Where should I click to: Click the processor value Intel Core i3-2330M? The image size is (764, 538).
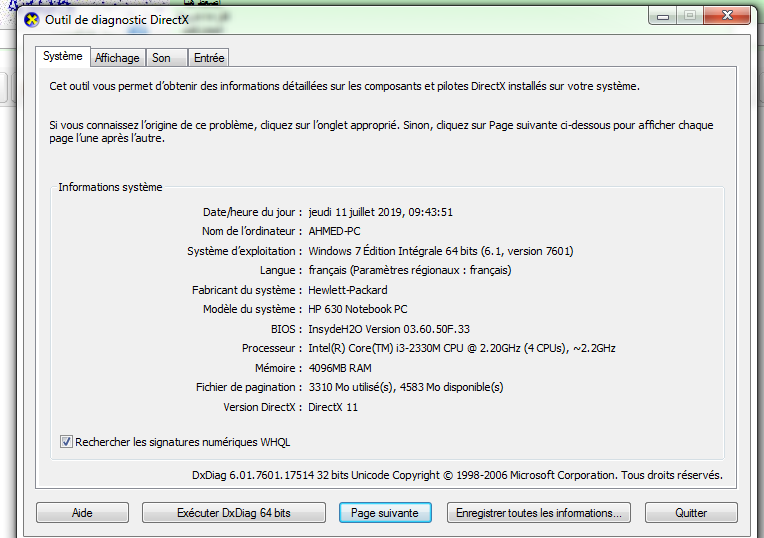tap(461, 348)
